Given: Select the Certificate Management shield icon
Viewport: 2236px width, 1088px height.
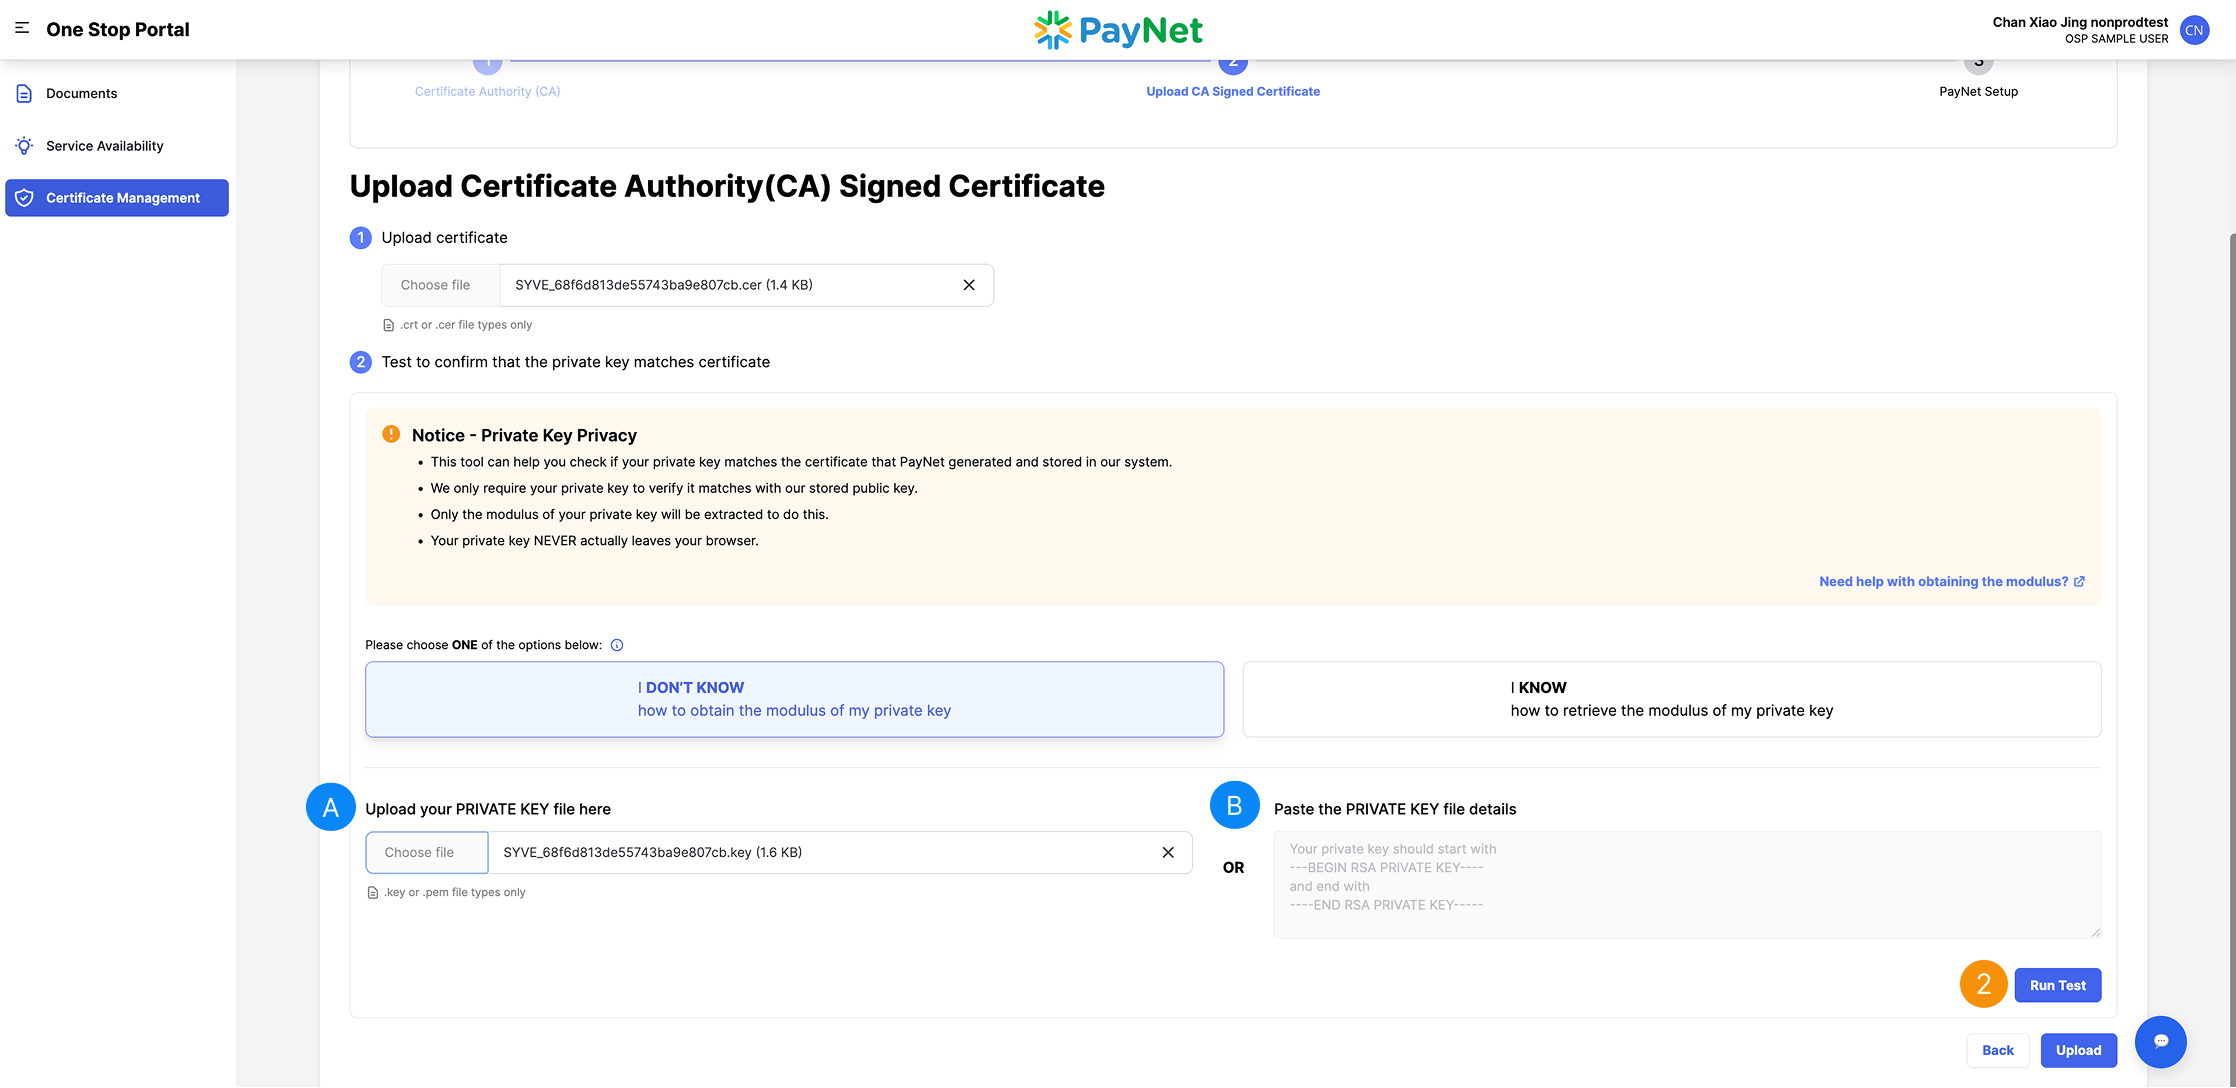Looking at the screenshot, I should 25,197.
